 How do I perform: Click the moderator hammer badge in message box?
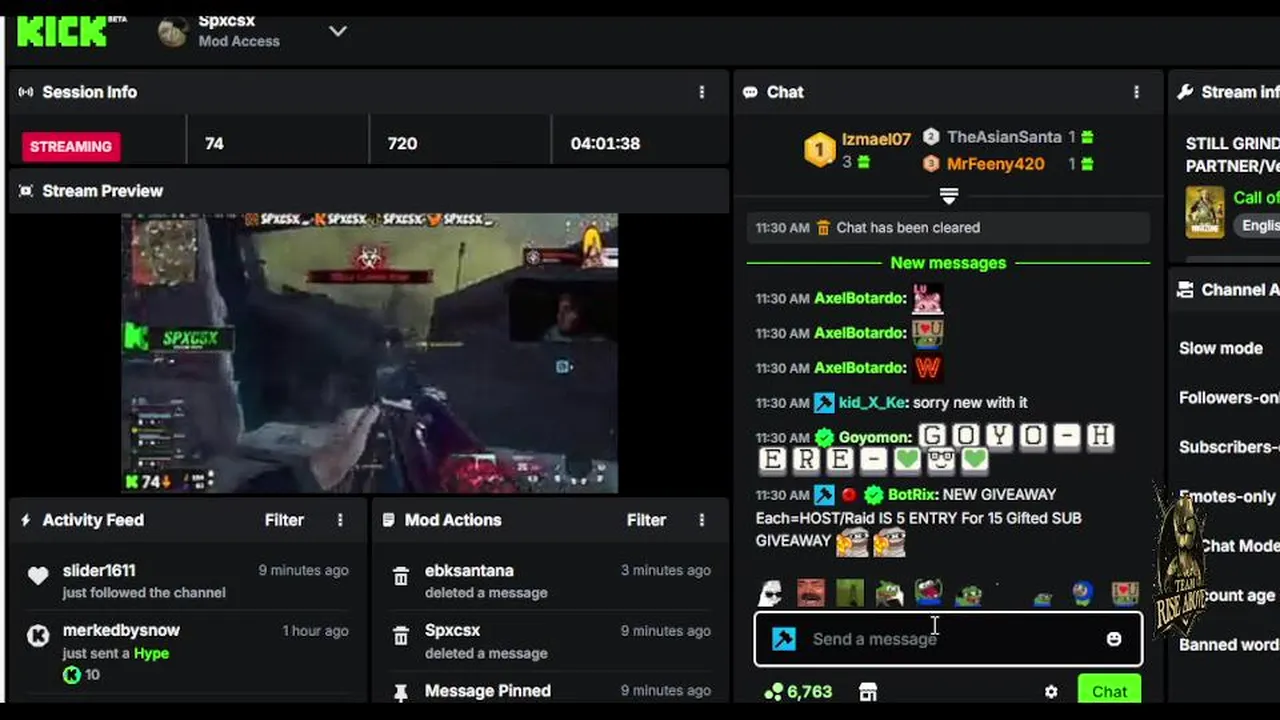click(784, 639)
